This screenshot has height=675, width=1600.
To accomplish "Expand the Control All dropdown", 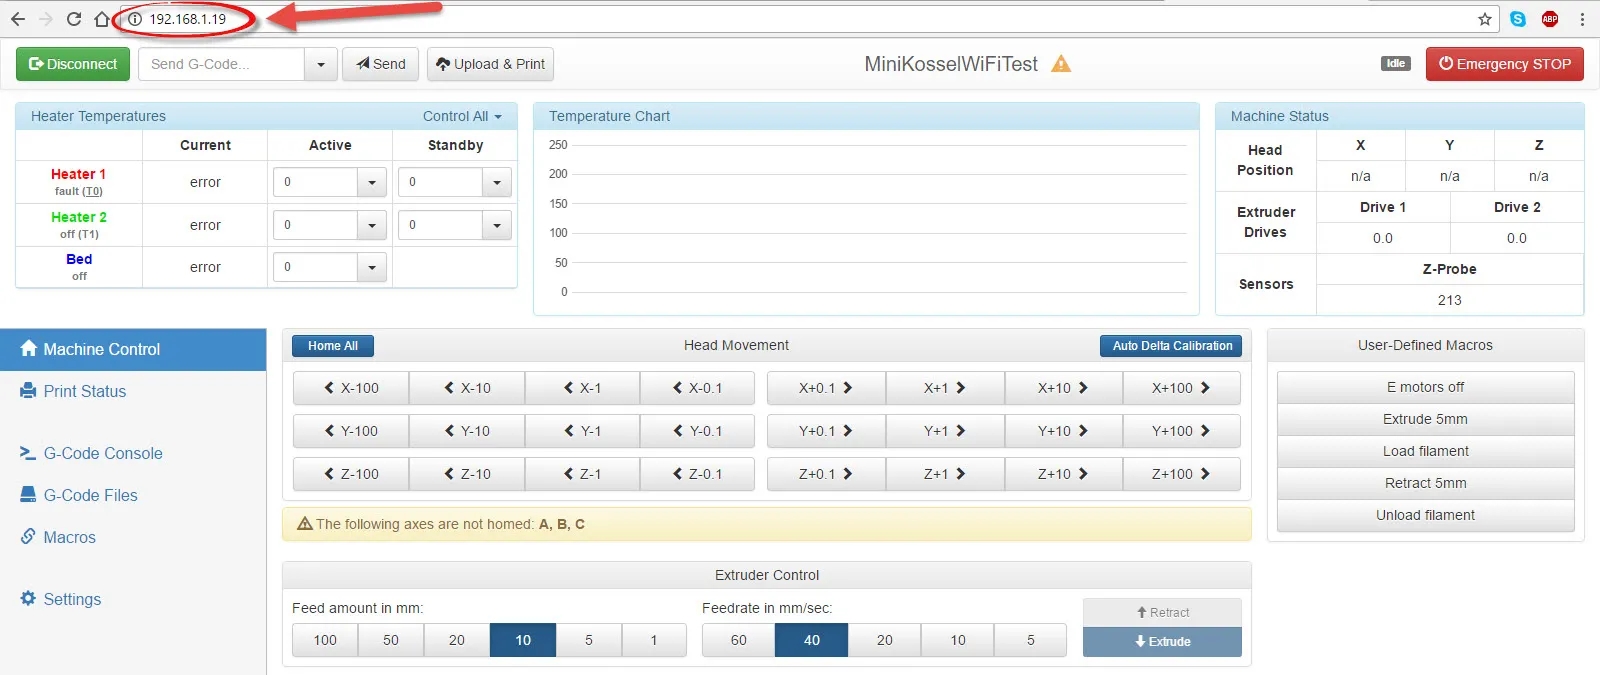I will [x=462, y=116].
